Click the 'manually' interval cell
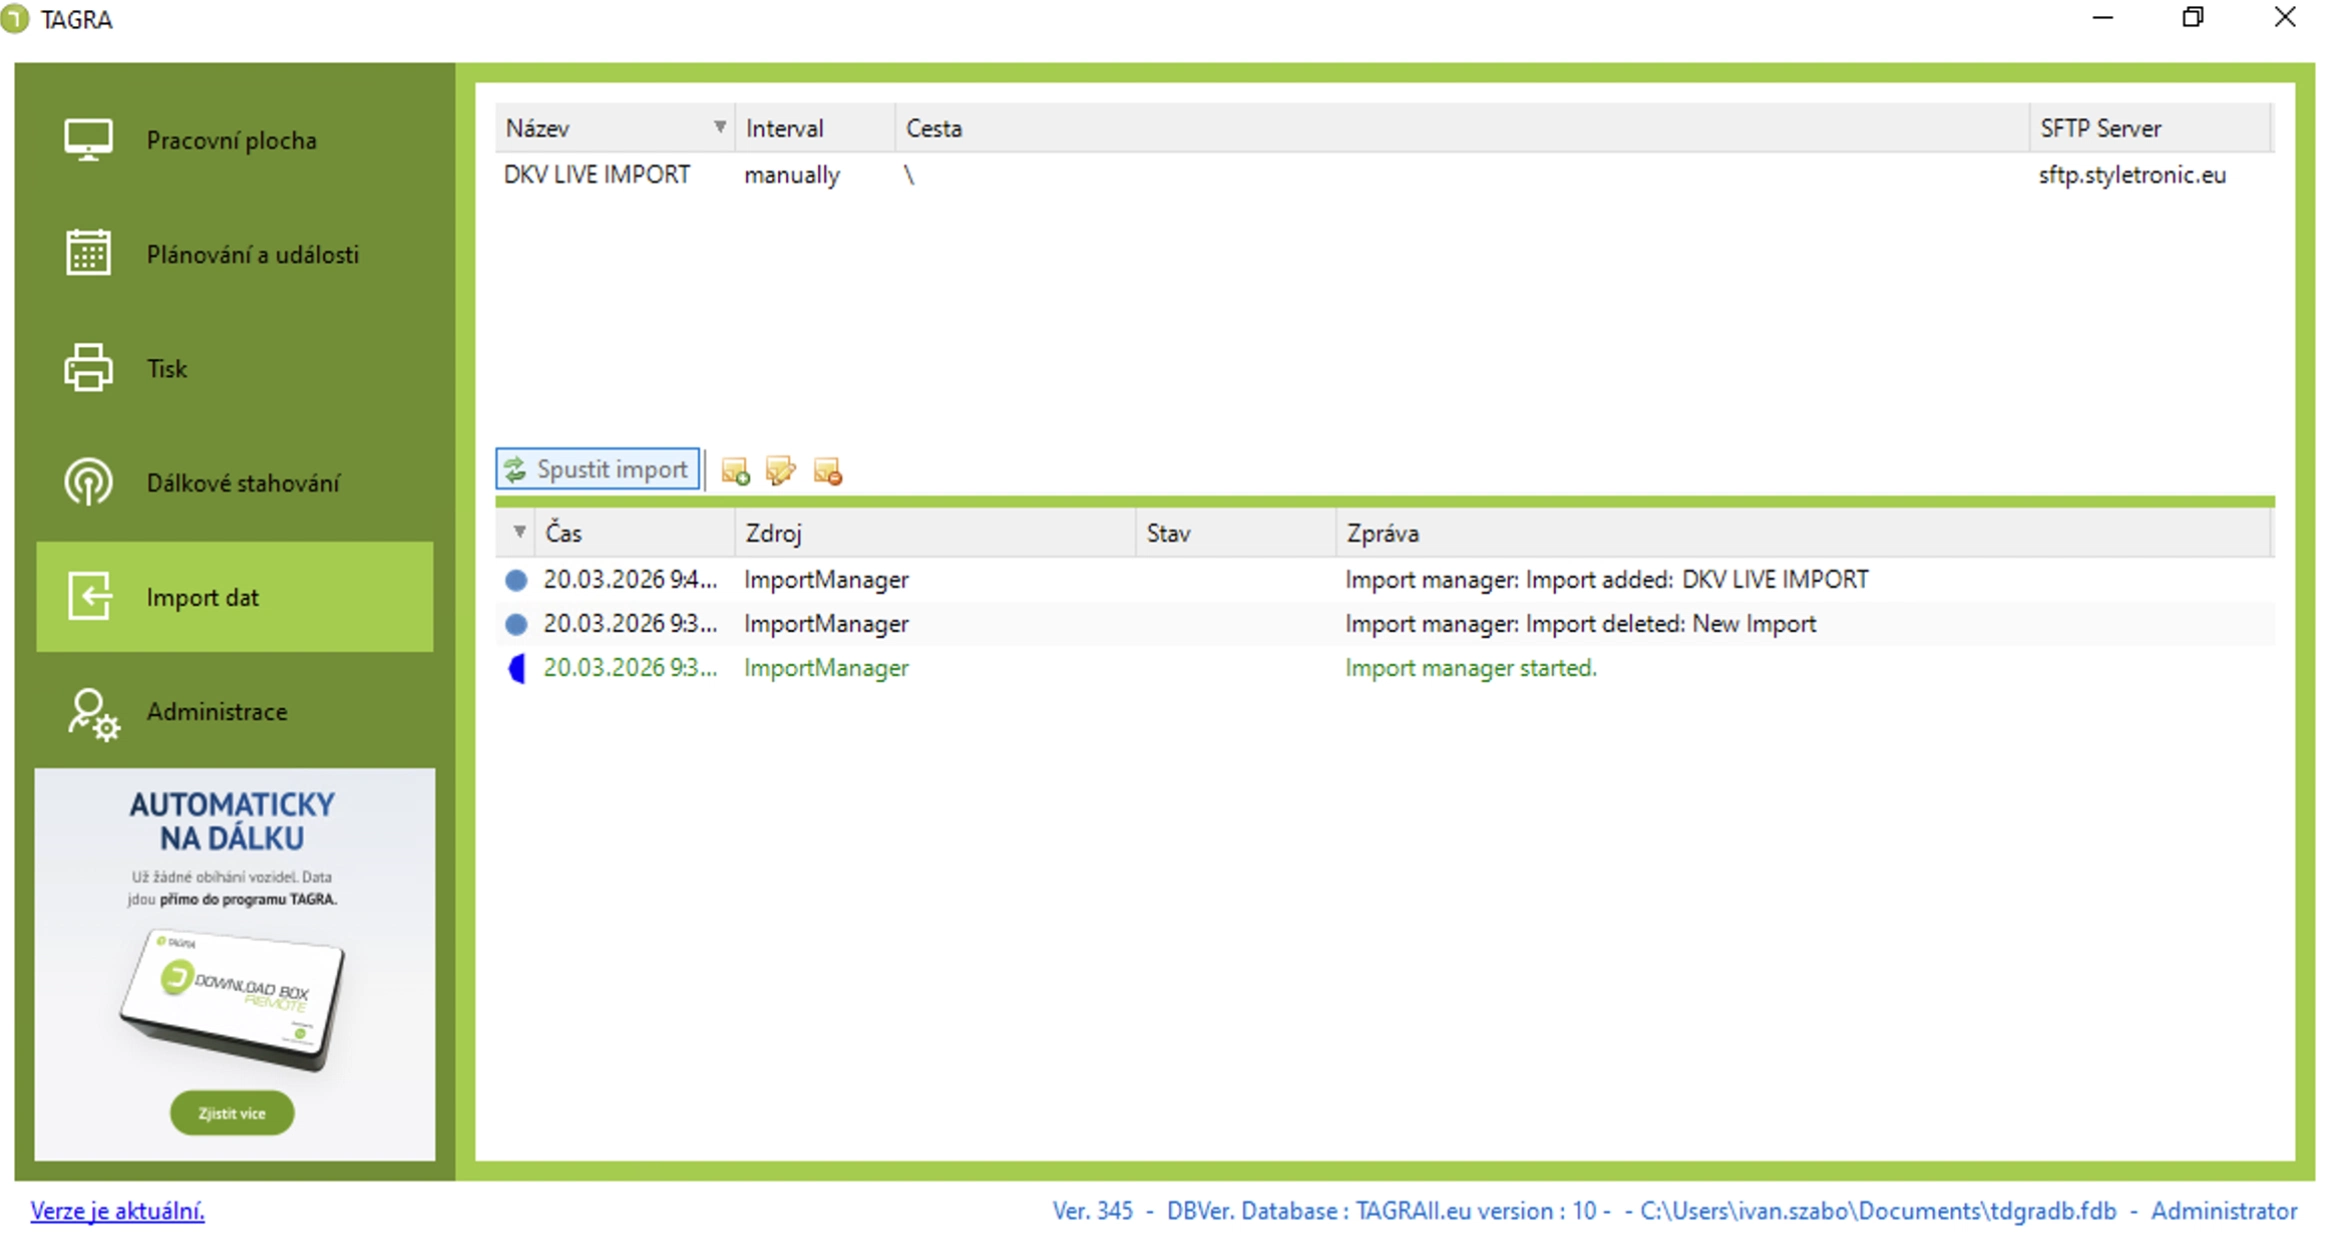 [792, 175]
